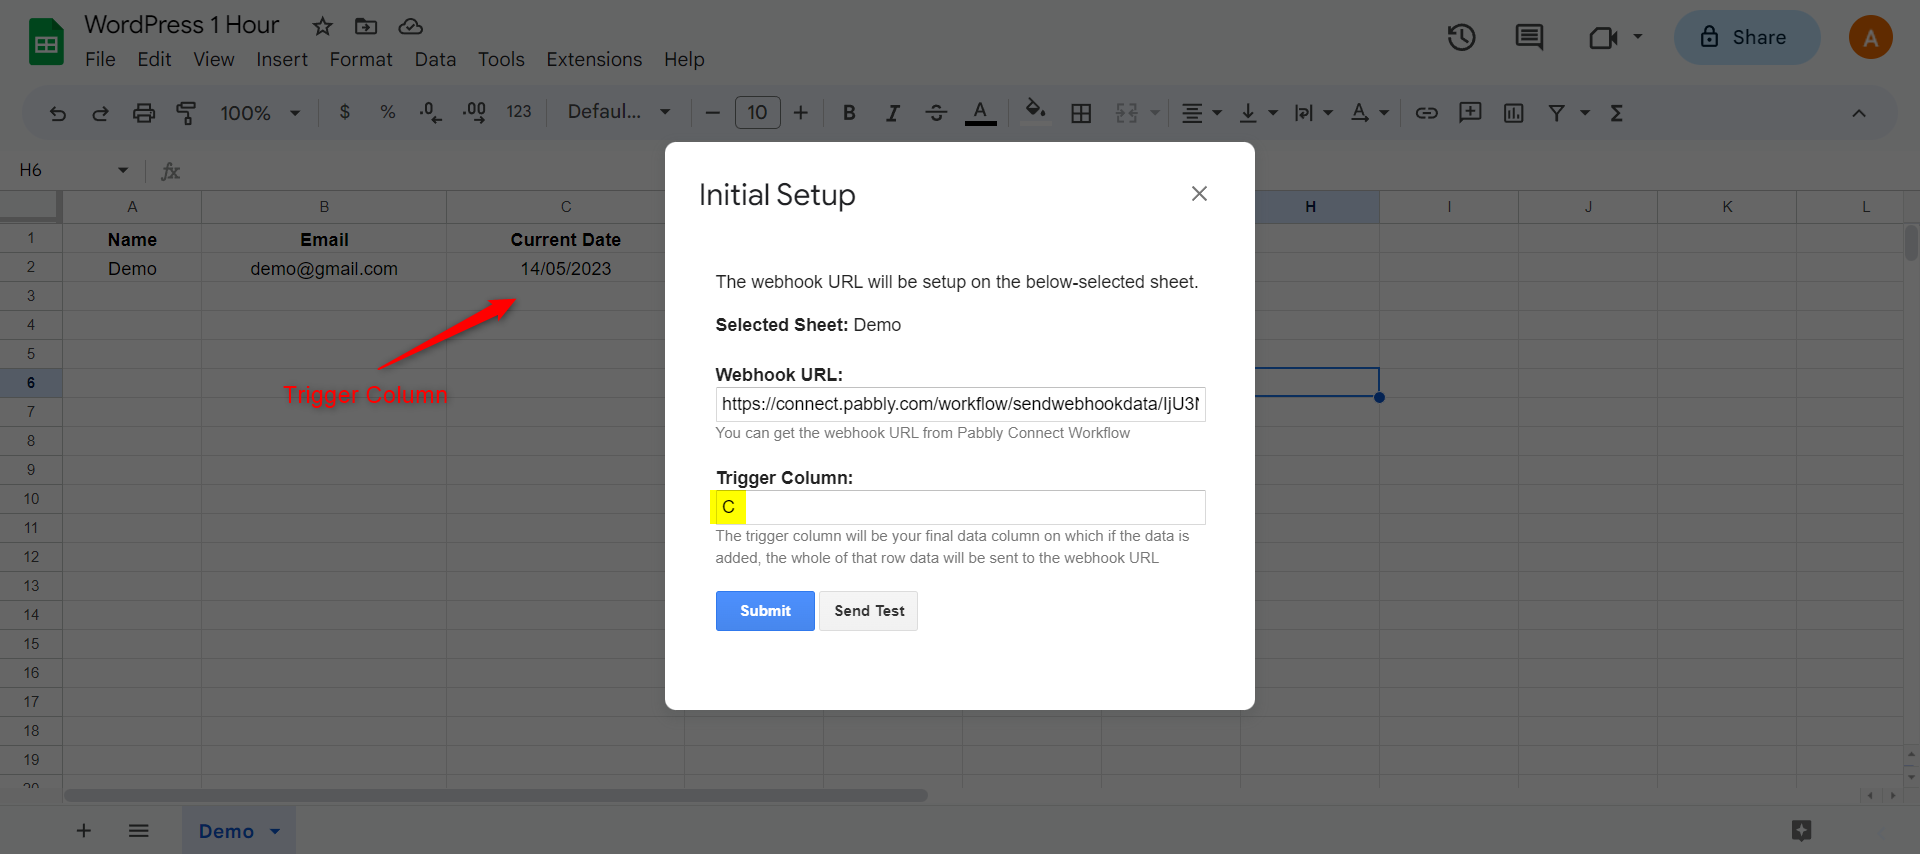This screenshot has height=854, width=1920.
Task: Increase font size with plus icon
Action: click(800, 113)
